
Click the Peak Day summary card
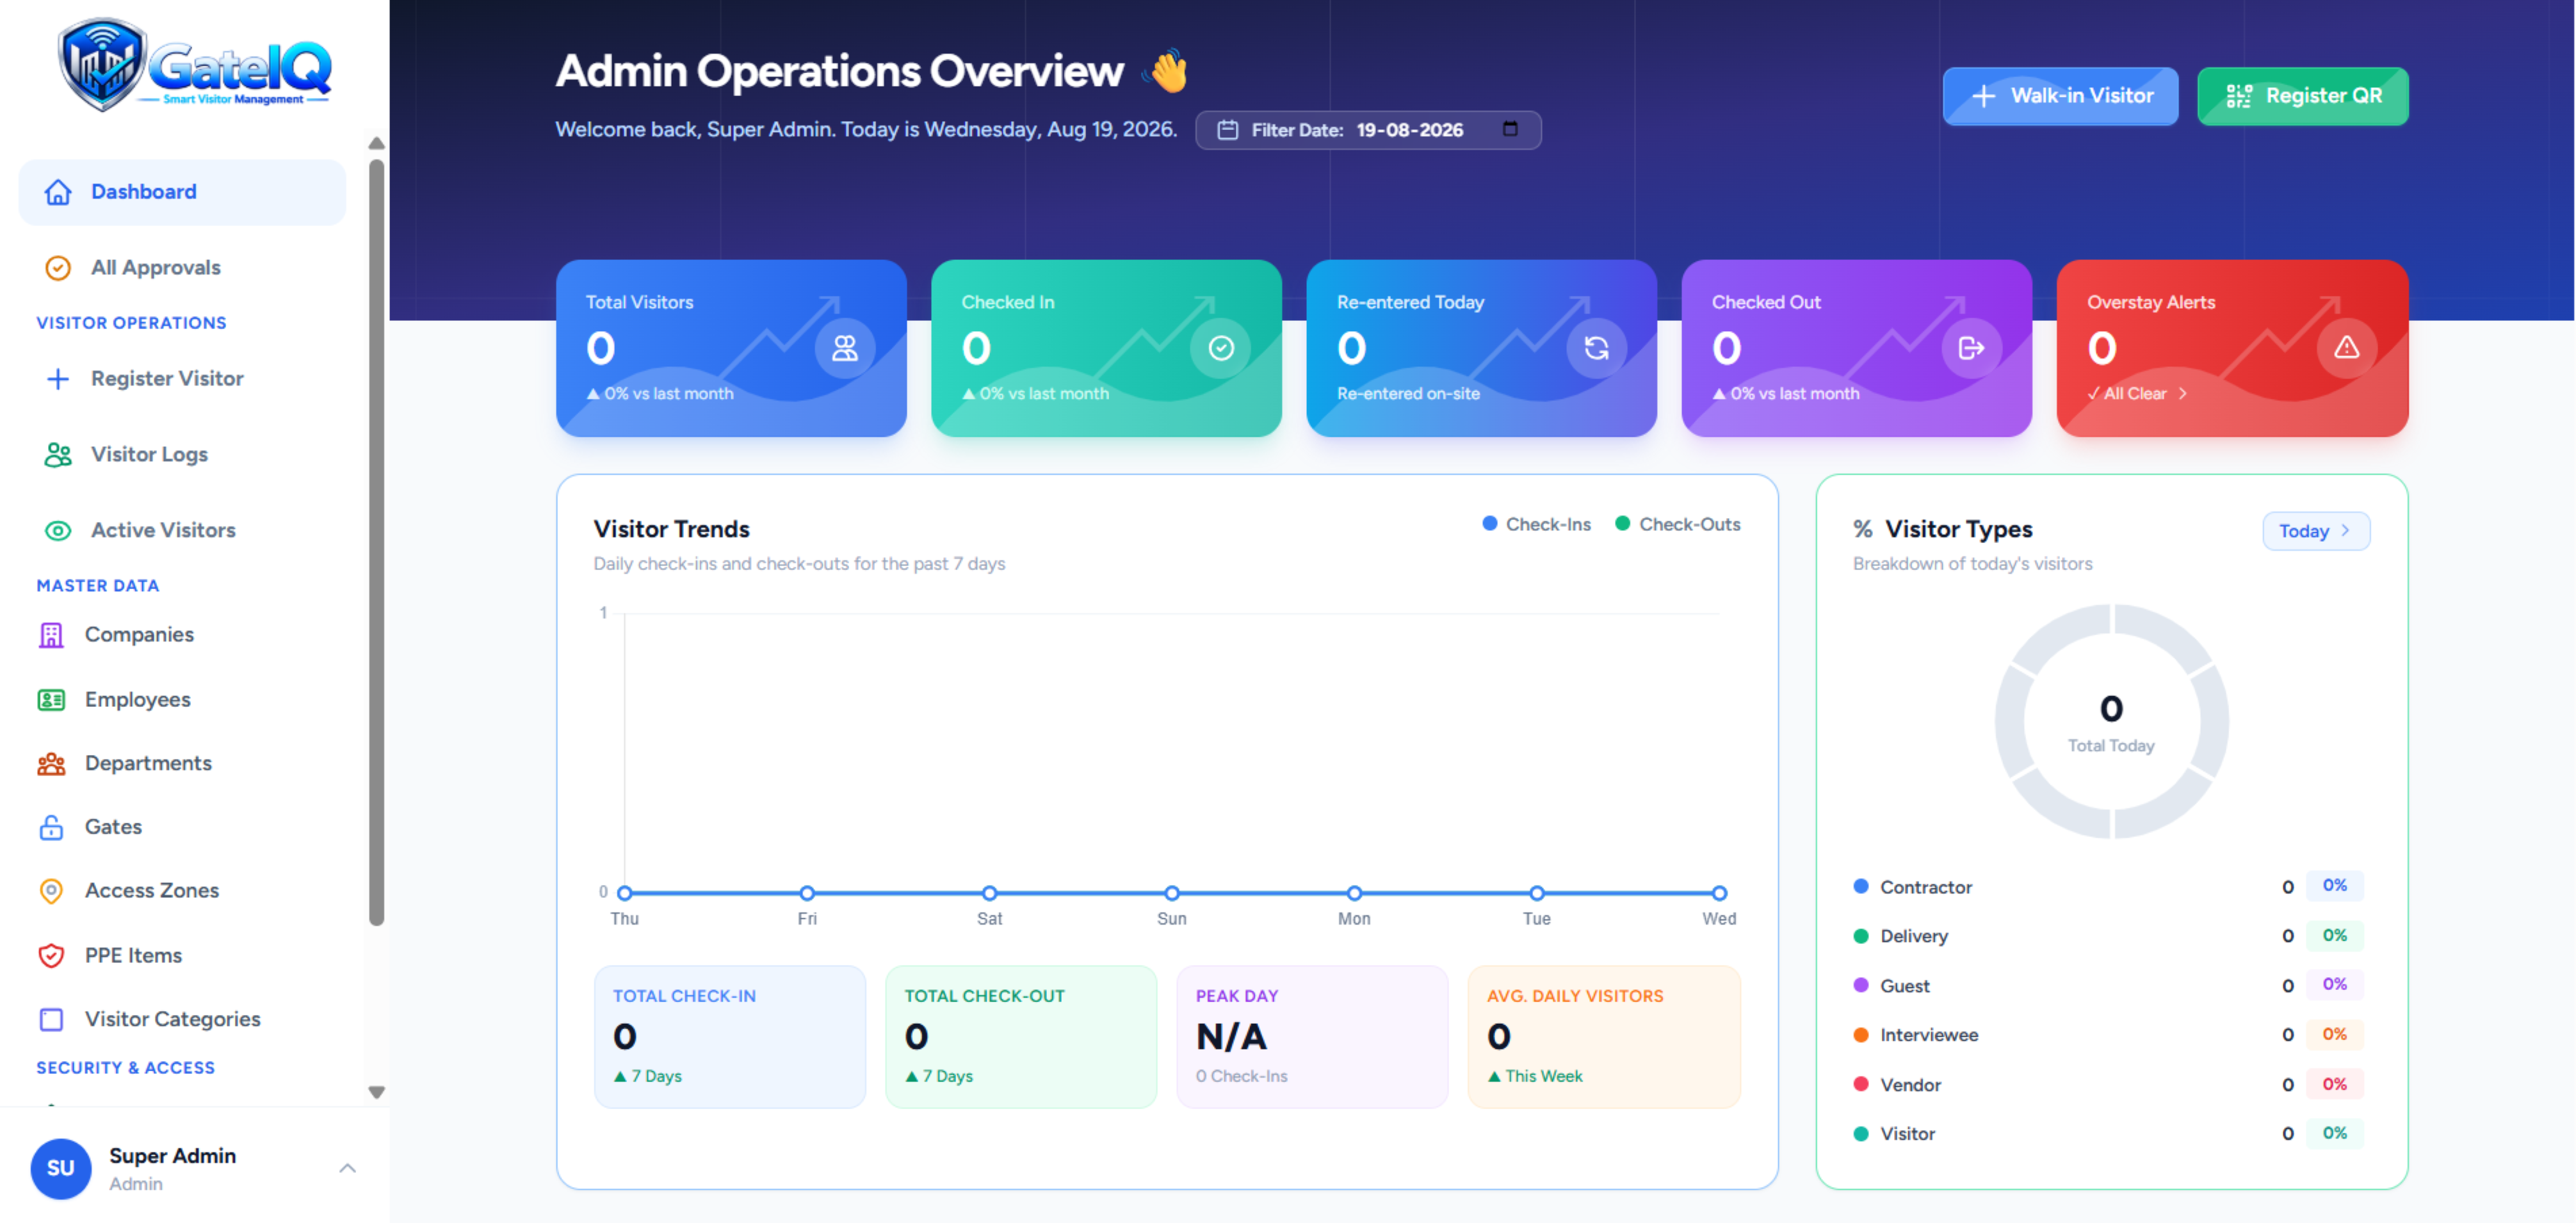pyautogui.click(x=1312, y=1036)
